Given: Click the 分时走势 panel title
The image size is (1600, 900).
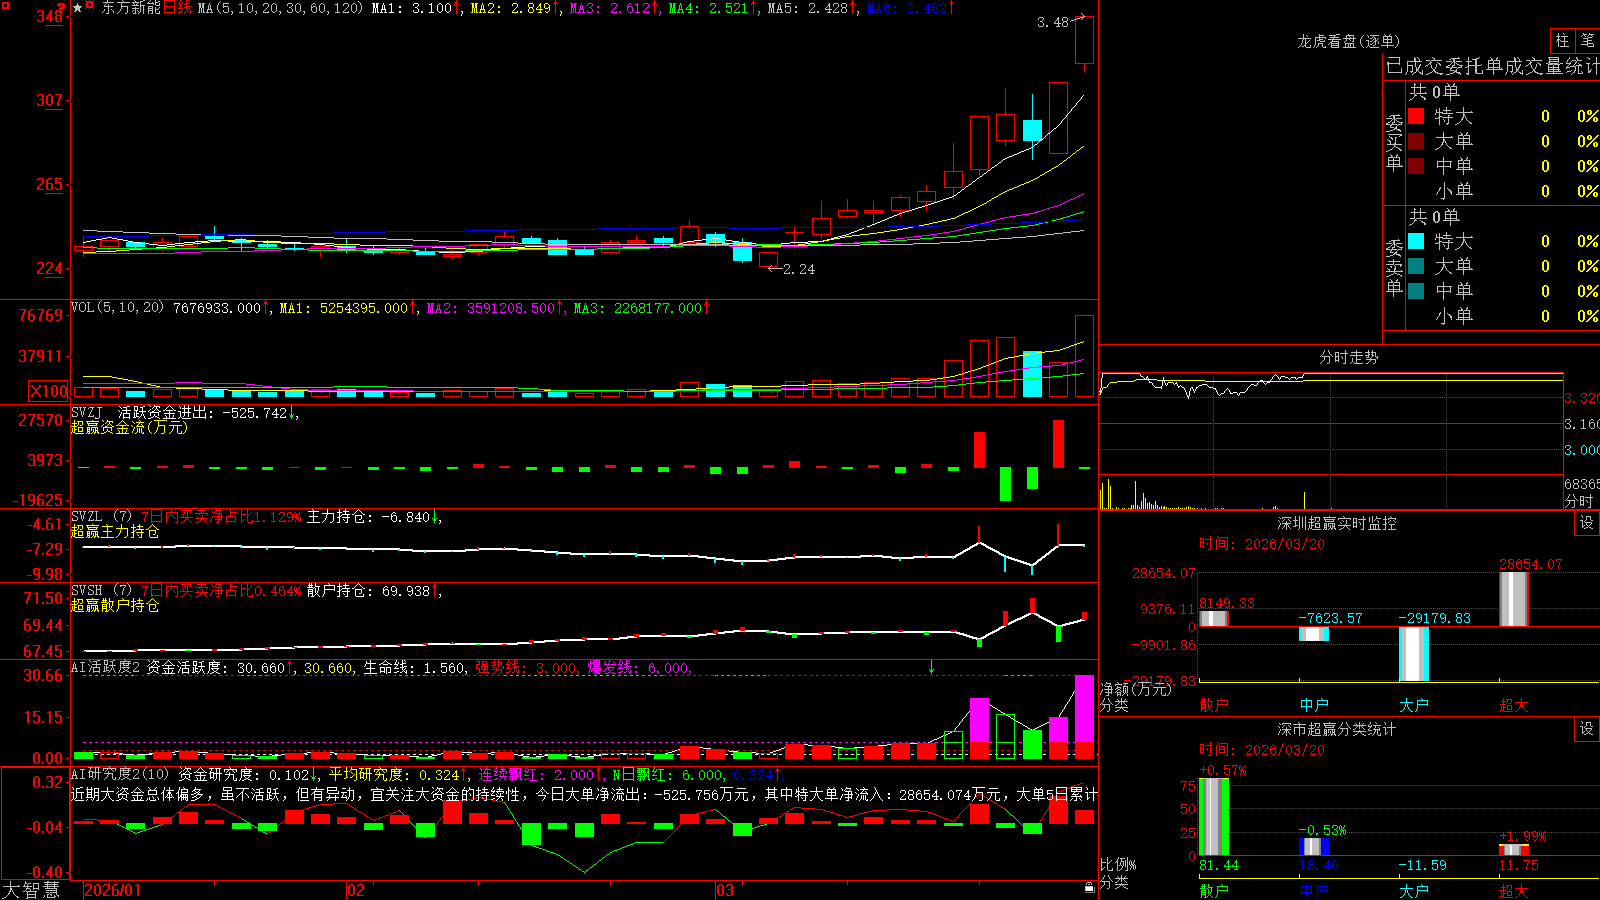Looking at the screenshot, I should pos(1348,357).
